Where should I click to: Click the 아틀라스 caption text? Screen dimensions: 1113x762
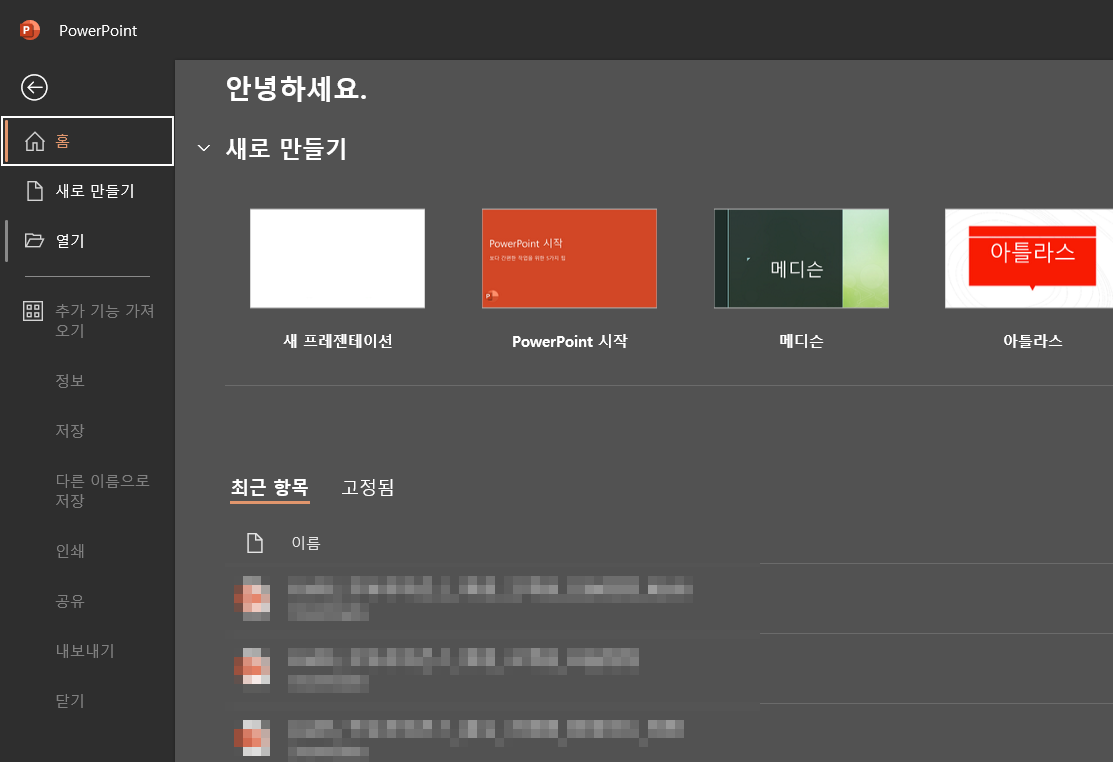tap(1033, 341)
